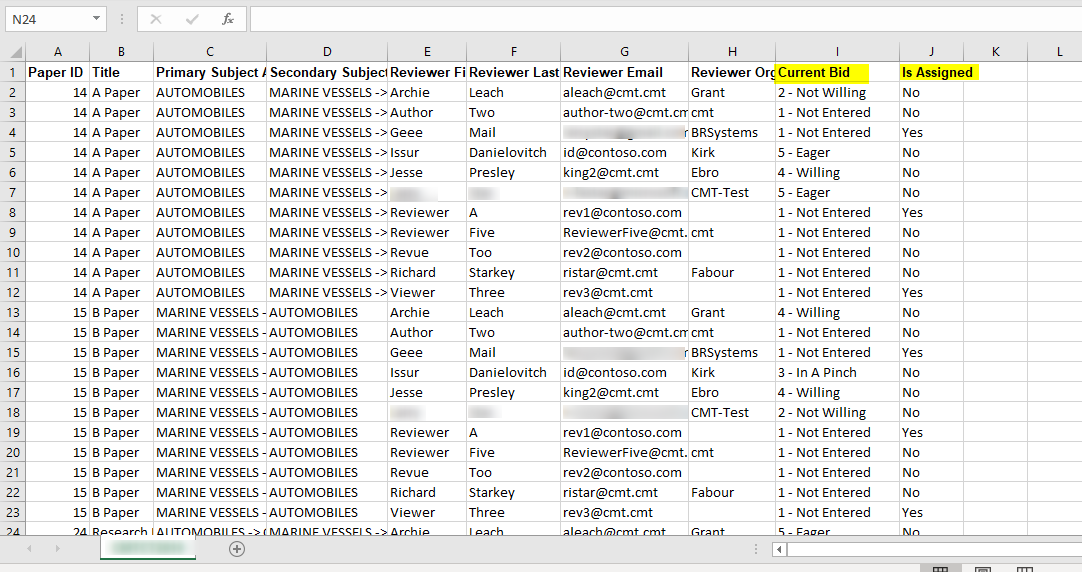Select column I header
This screenshot has width=1082, height=572.
click(x=836, y=51)
